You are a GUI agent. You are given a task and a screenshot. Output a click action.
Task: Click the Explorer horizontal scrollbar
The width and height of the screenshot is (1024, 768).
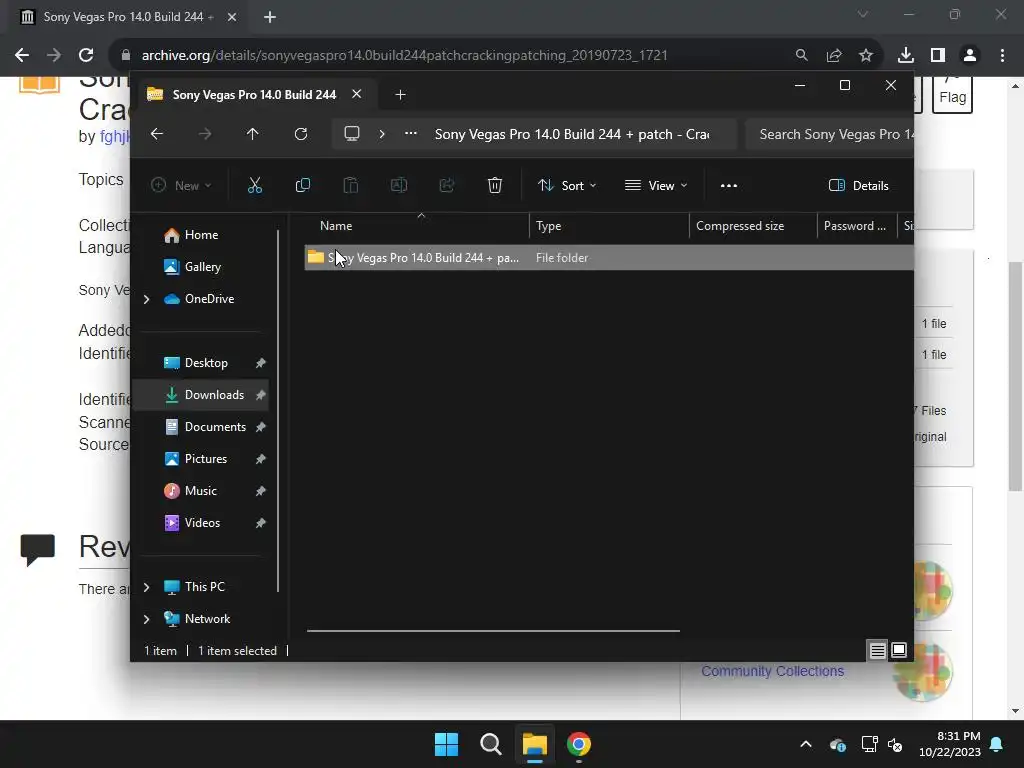pos(493,631)
